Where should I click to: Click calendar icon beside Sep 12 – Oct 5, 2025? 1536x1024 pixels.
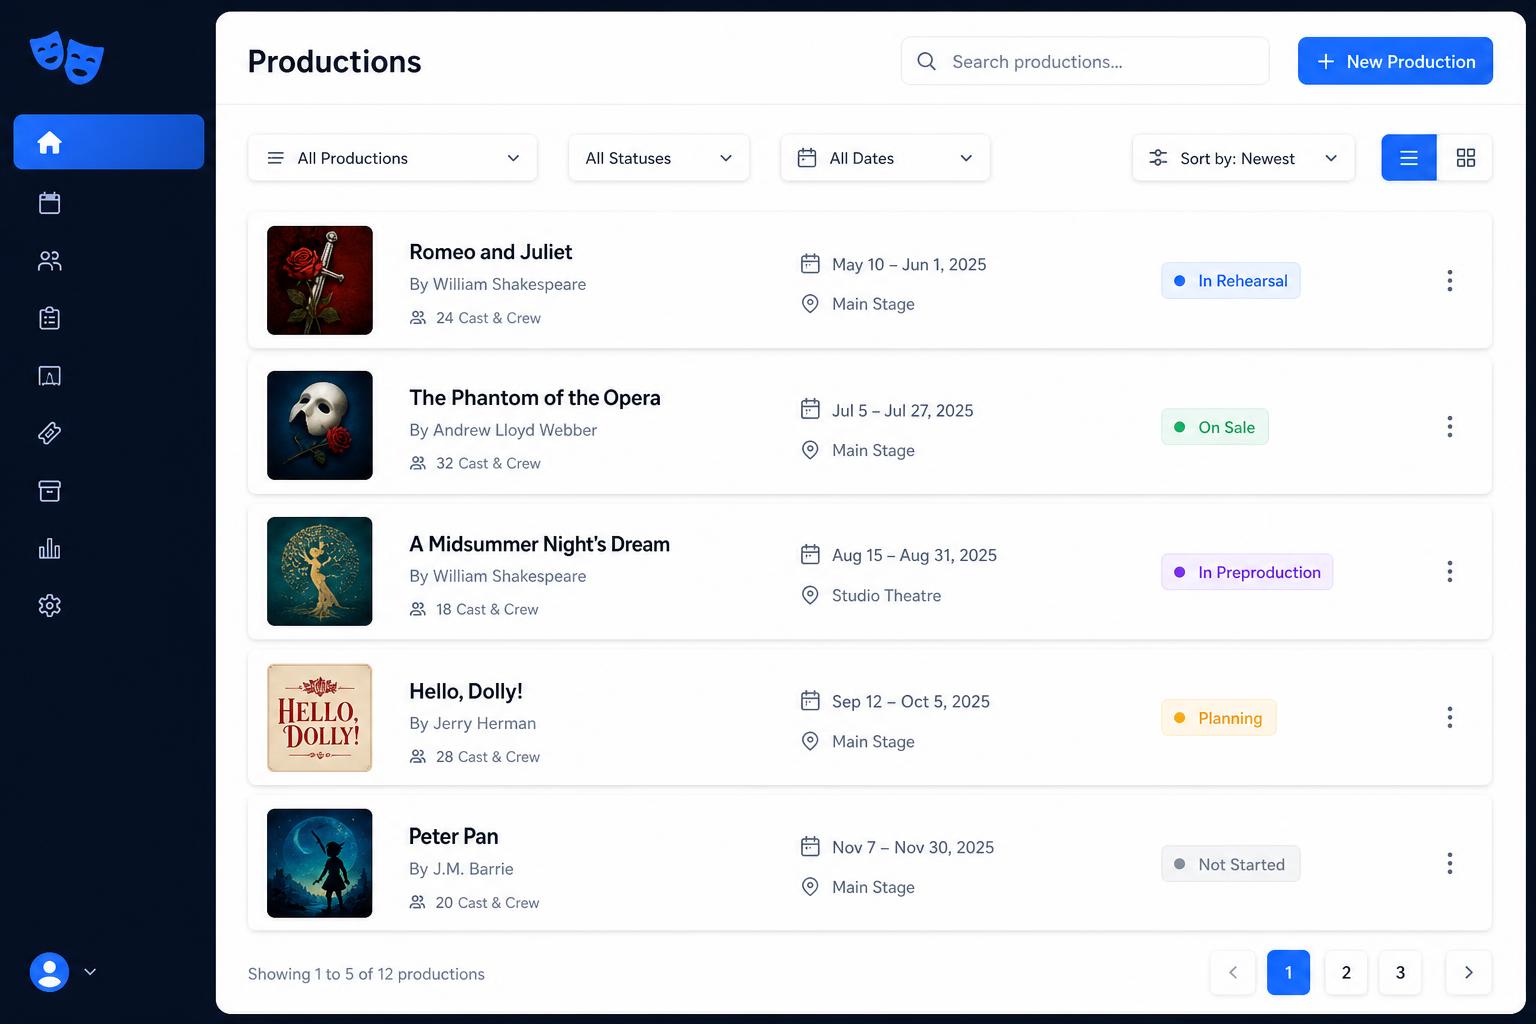coord(810,701)
